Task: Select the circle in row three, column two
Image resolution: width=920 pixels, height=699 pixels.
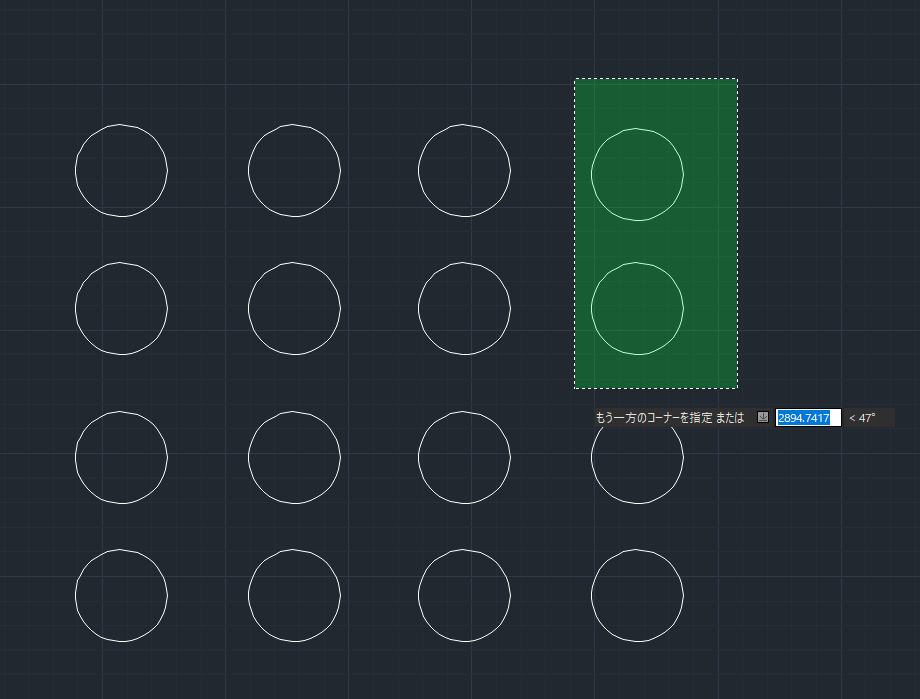Action: [294, 457]
